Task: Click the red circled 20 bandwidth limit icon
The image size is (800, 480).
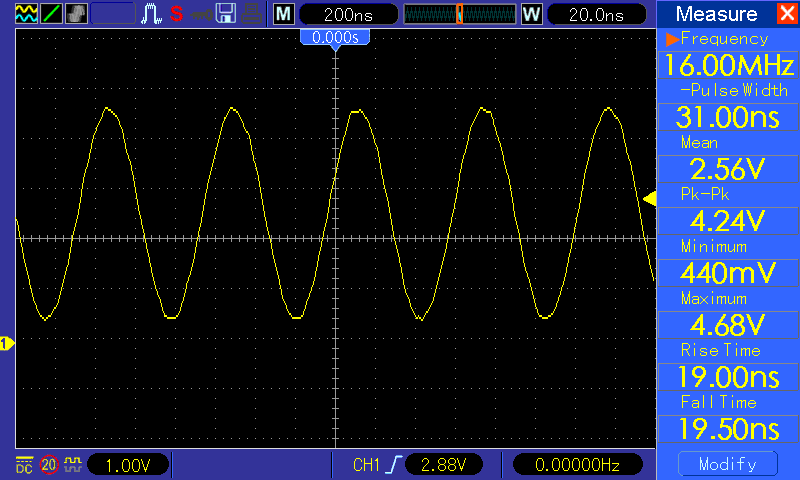Action: tap(49, 465)
